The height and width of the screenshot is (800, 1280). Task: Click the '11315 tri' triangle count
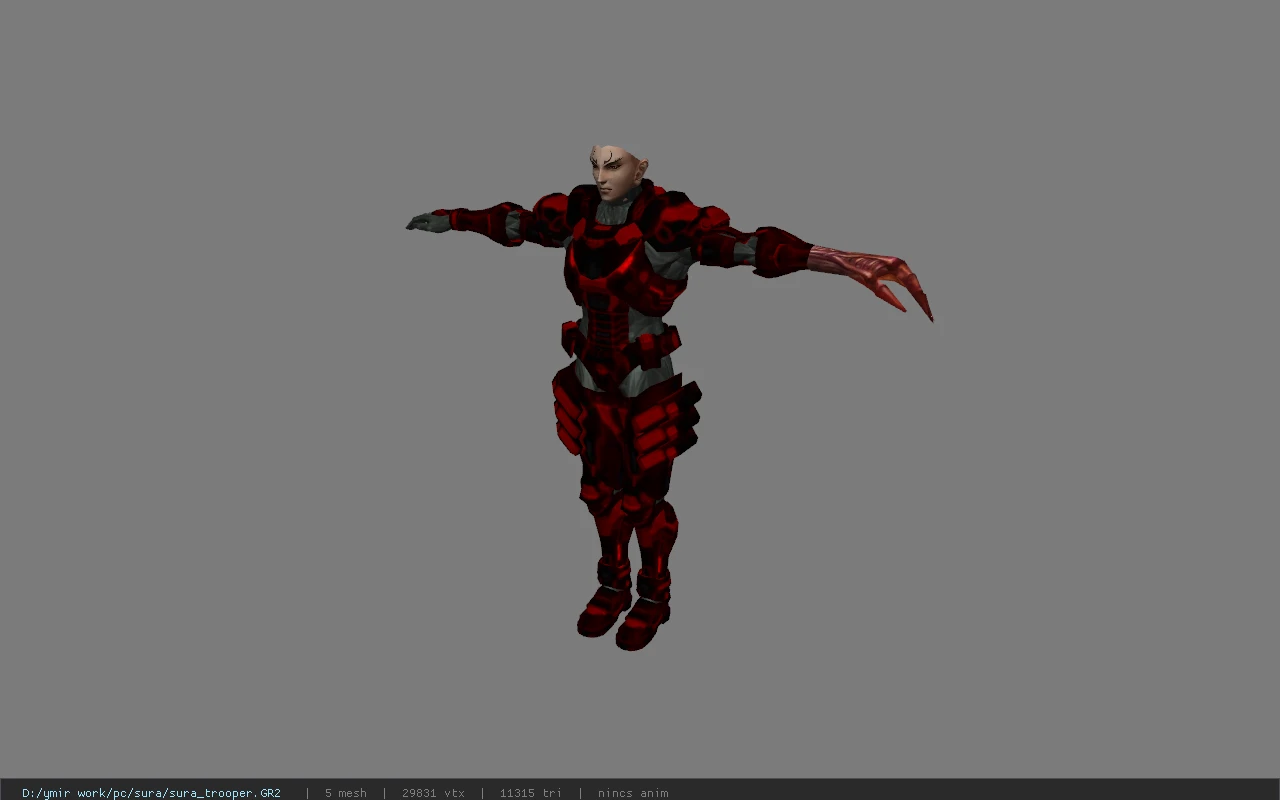pyautogui.click(x=530, y=793)
